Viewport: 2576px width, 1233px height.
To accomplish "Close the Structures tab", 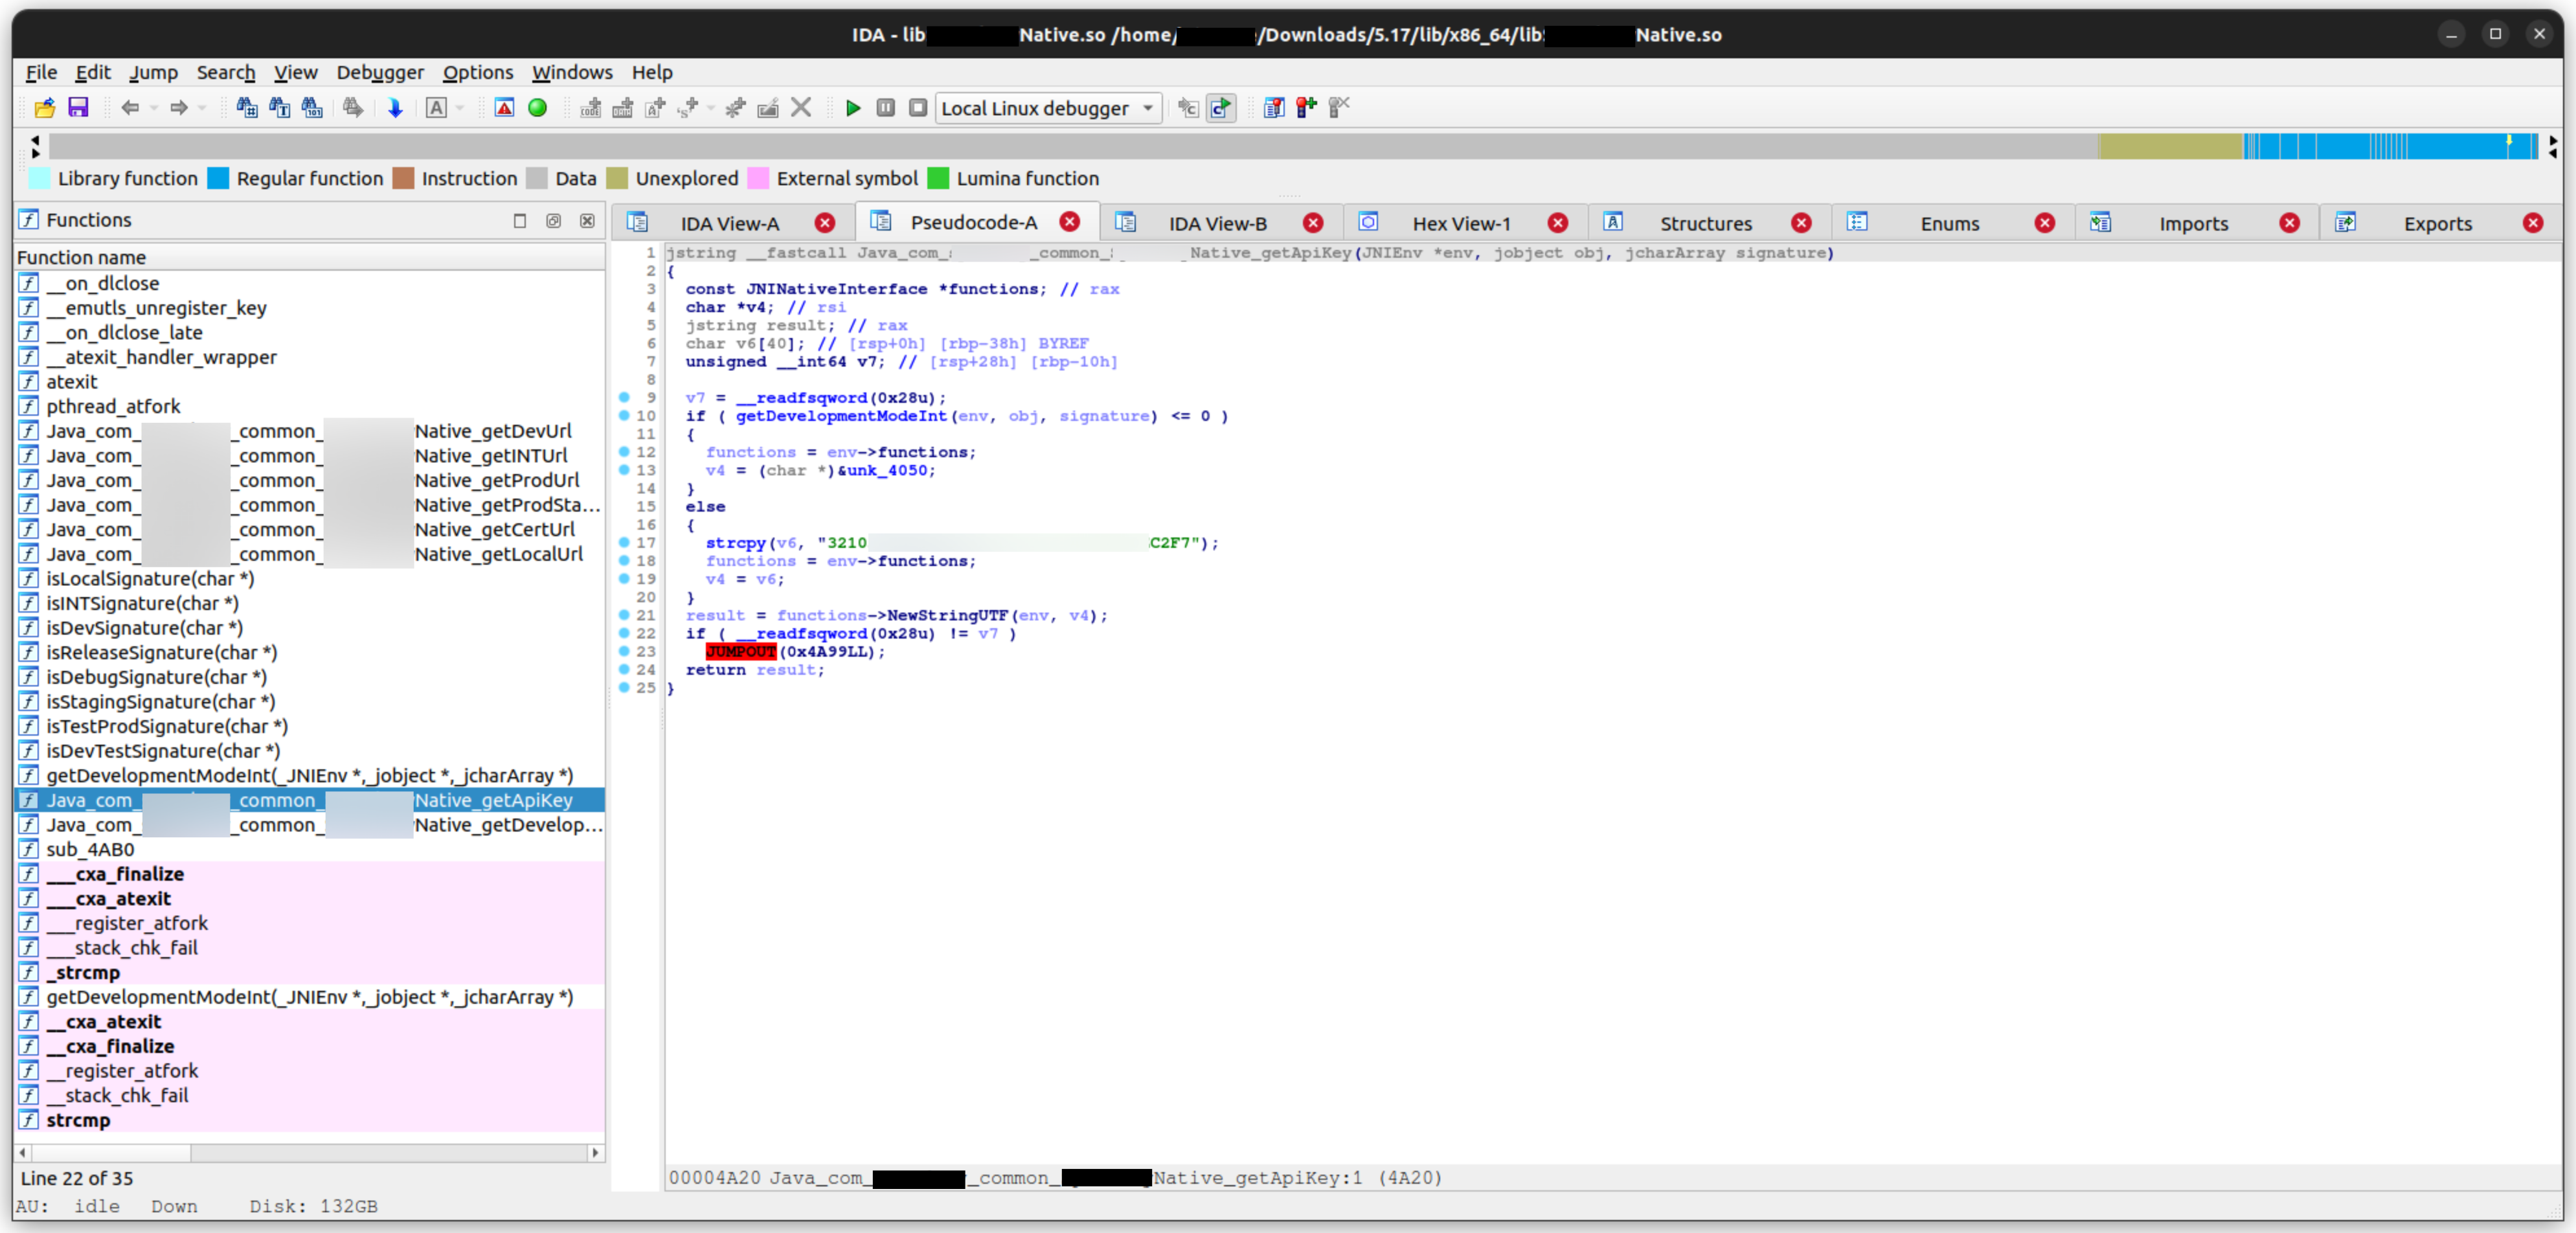I will point(1801,223).
